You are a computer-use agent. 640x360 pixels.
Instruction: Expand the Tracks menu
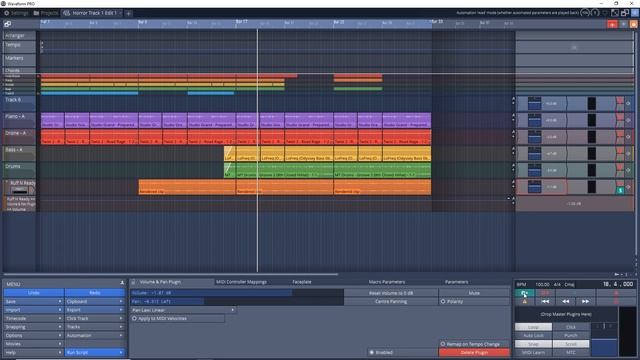point(95,327)
